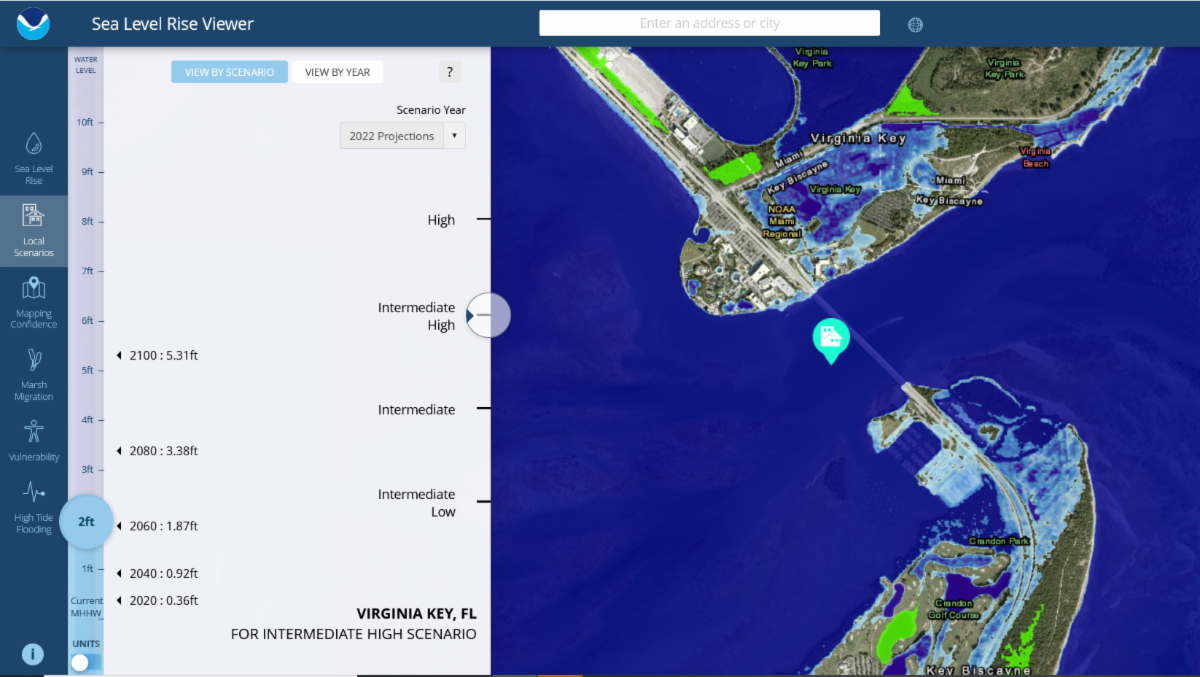Click the arrow next to 2040 : 0.92ft

pyautogui.click(x=119, y=573)
